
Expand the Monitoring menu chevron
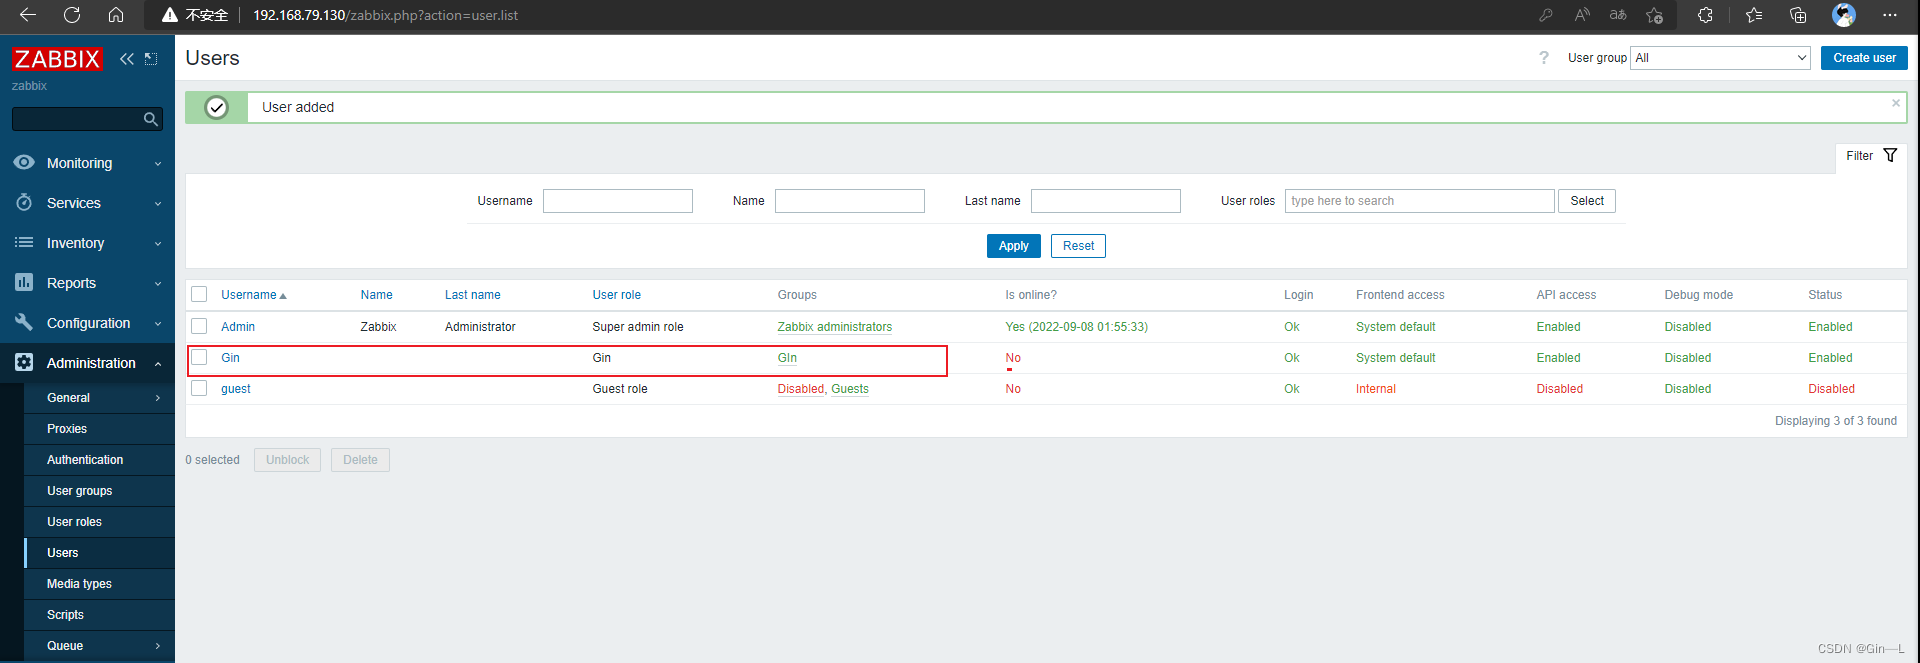pyautogui.click(x=158, y=163)
